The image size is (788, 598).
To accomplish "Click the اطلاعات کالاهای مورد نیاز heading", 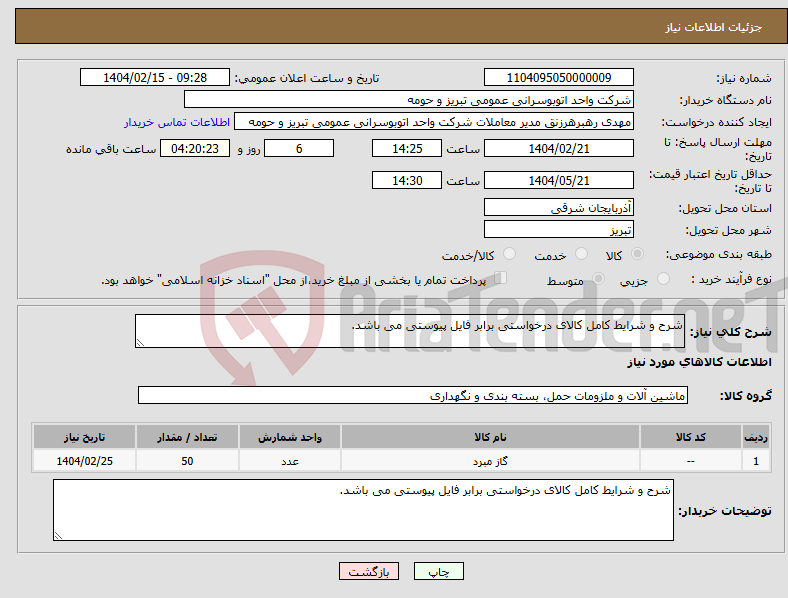I will [699, 362].
